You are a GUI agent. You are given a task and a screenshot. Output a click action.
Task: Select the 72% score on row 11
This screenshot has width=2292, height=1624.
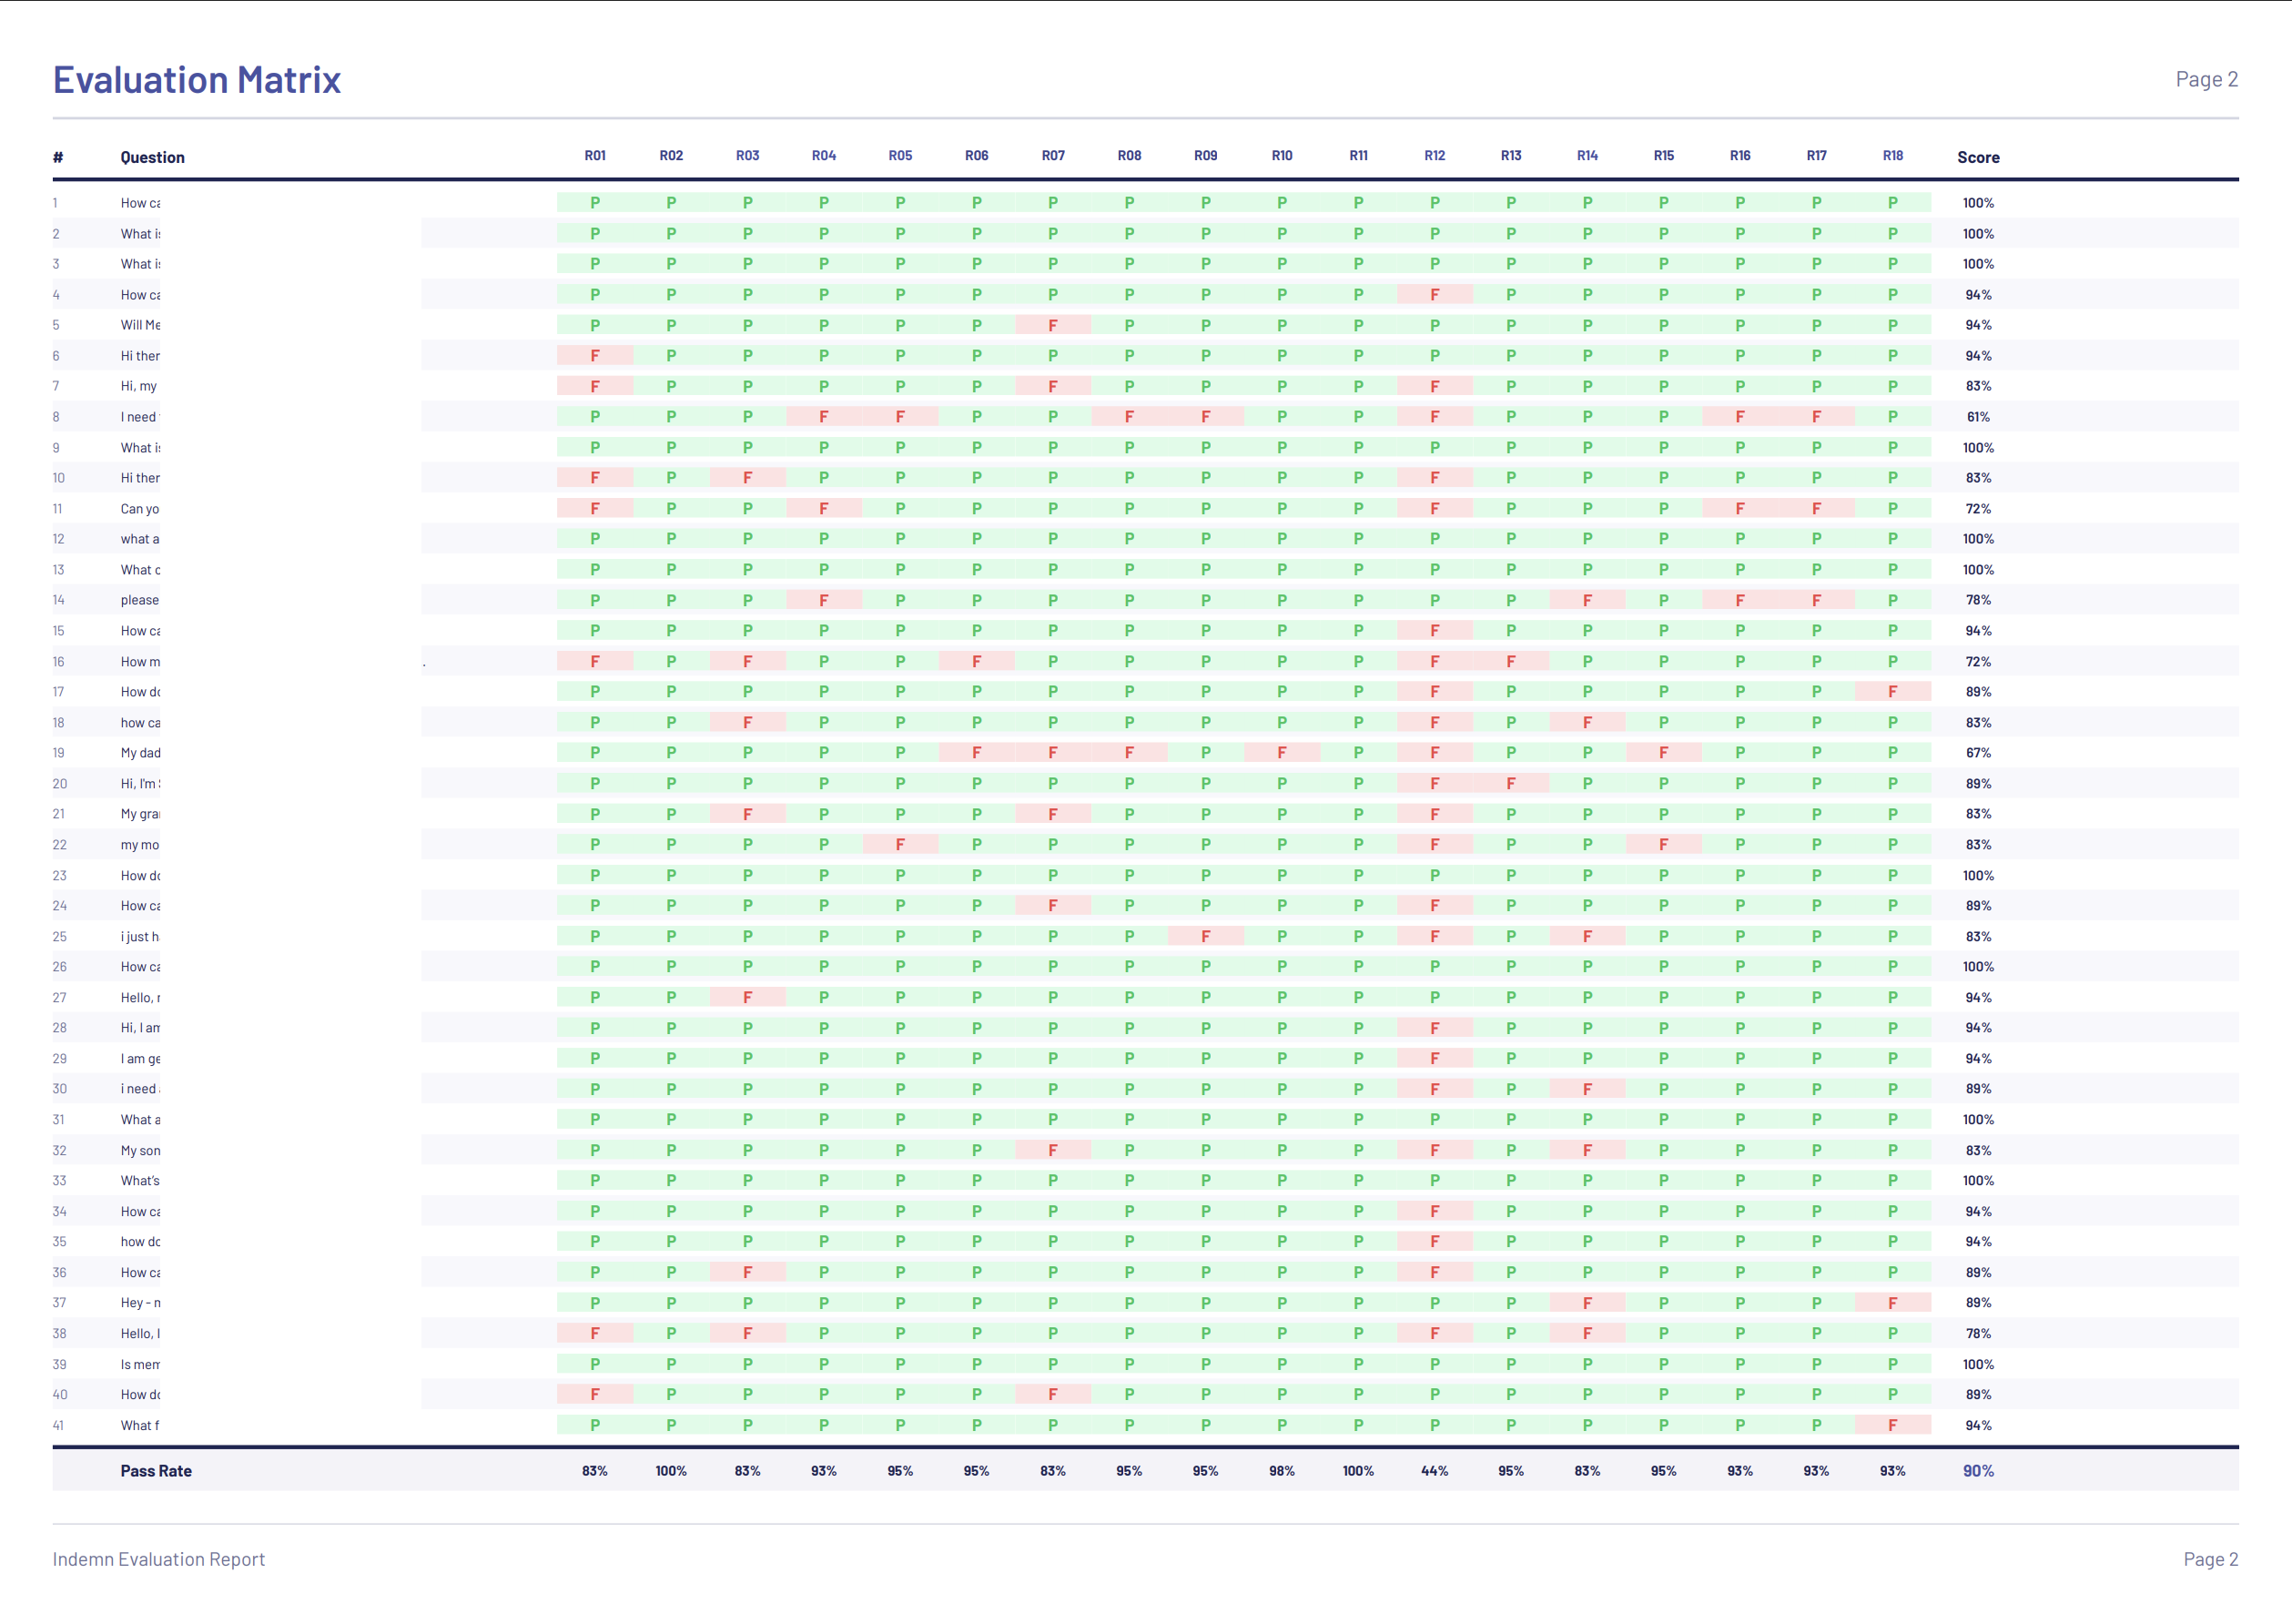[x=1979, y=508]
